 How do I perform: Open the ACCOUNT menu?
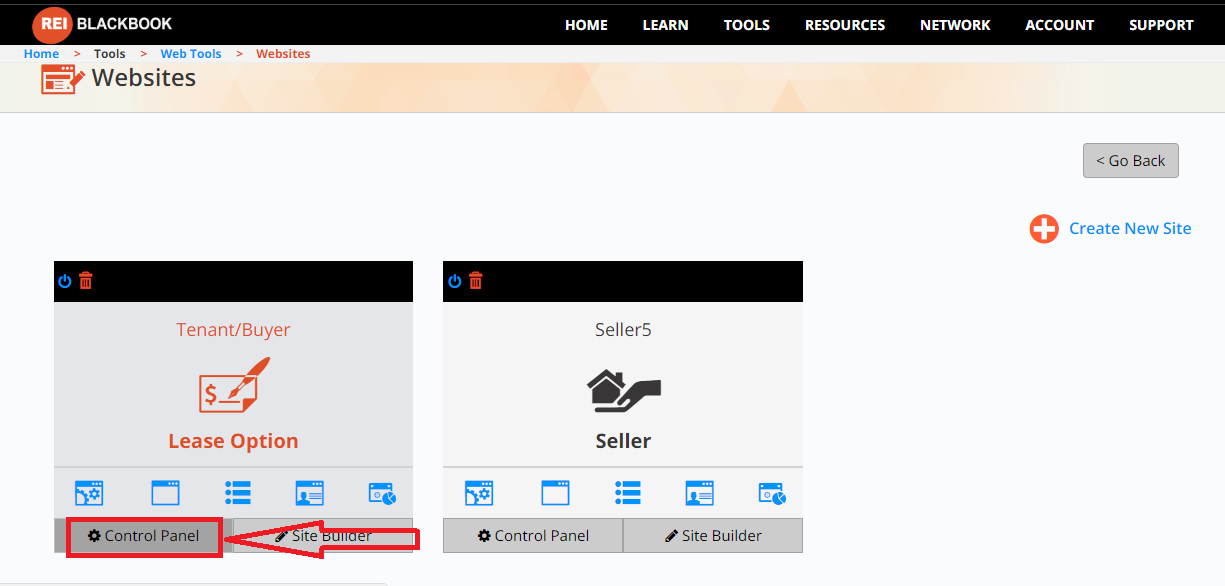(1060, 25)
